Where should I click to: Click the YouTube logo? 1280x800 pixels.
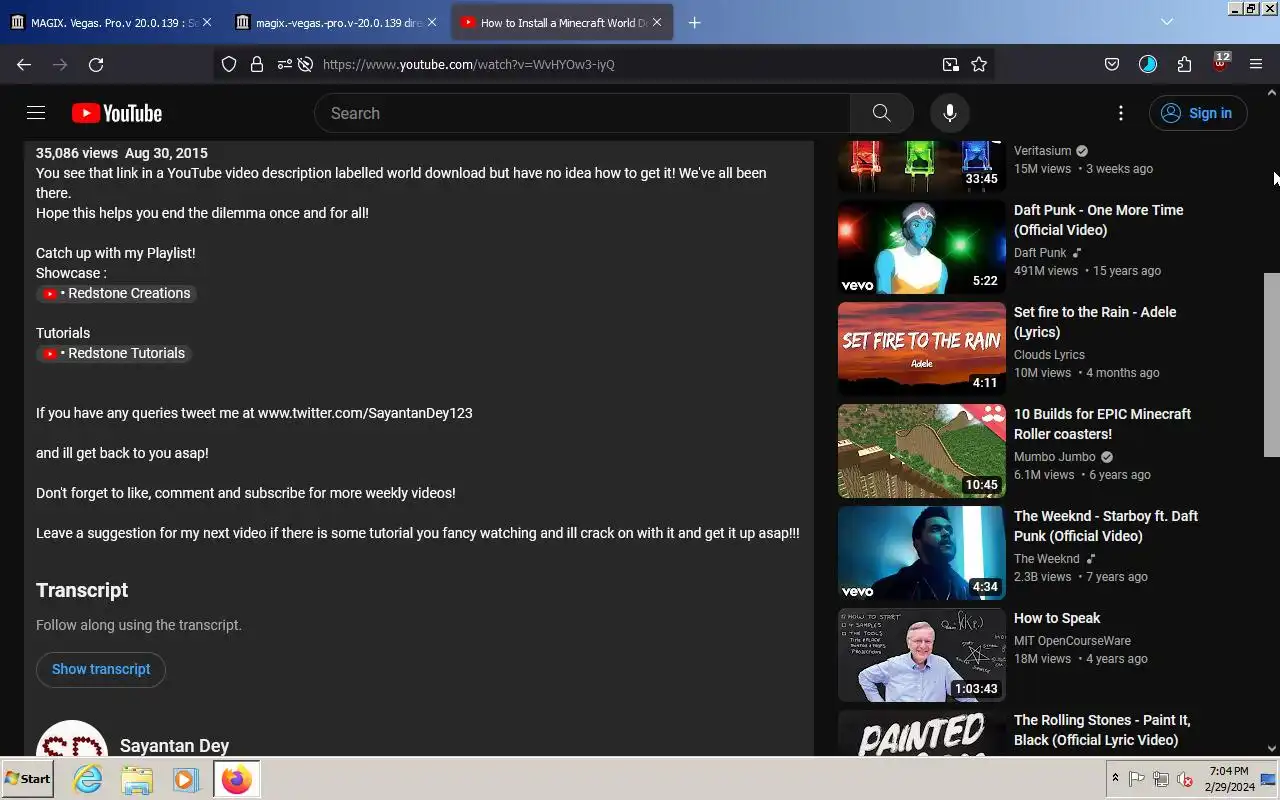click(117, 113)
